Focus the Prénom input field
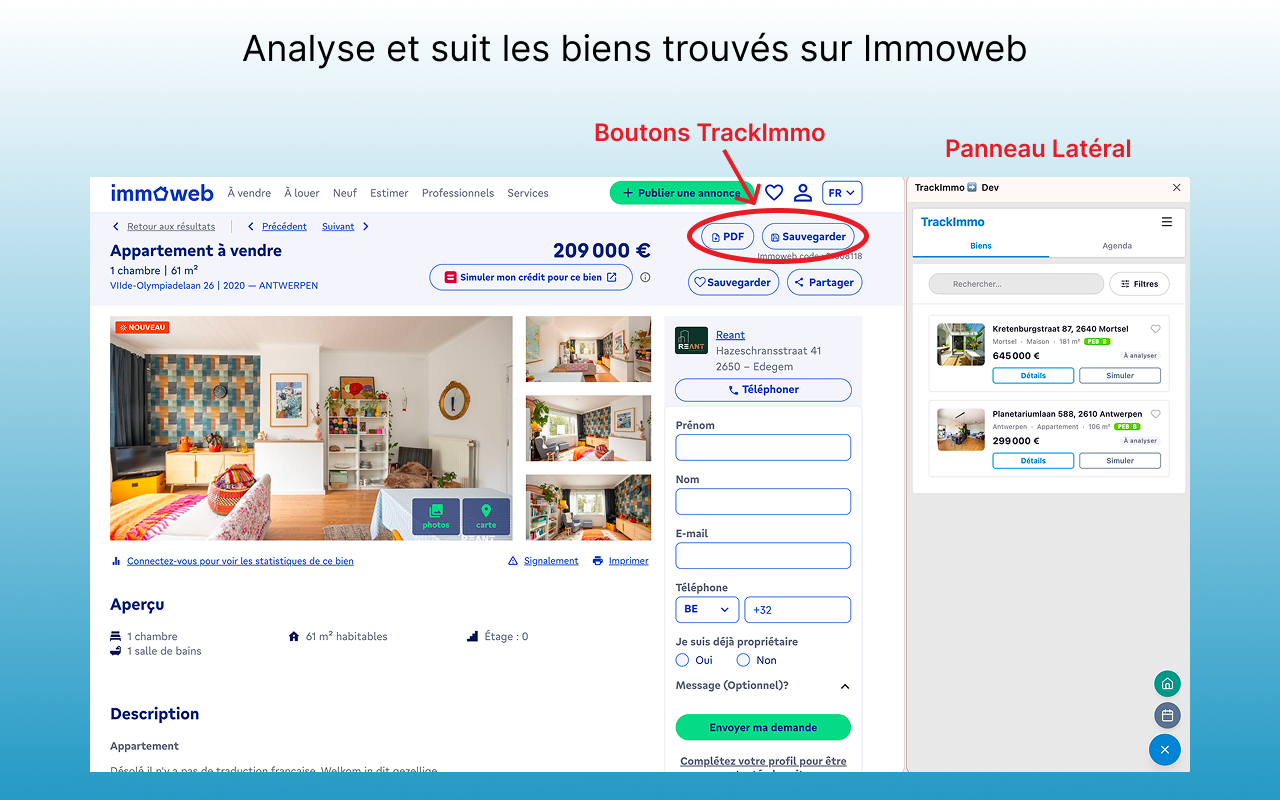This screenshot has width=1280, height=800. [x=763, y=447]
